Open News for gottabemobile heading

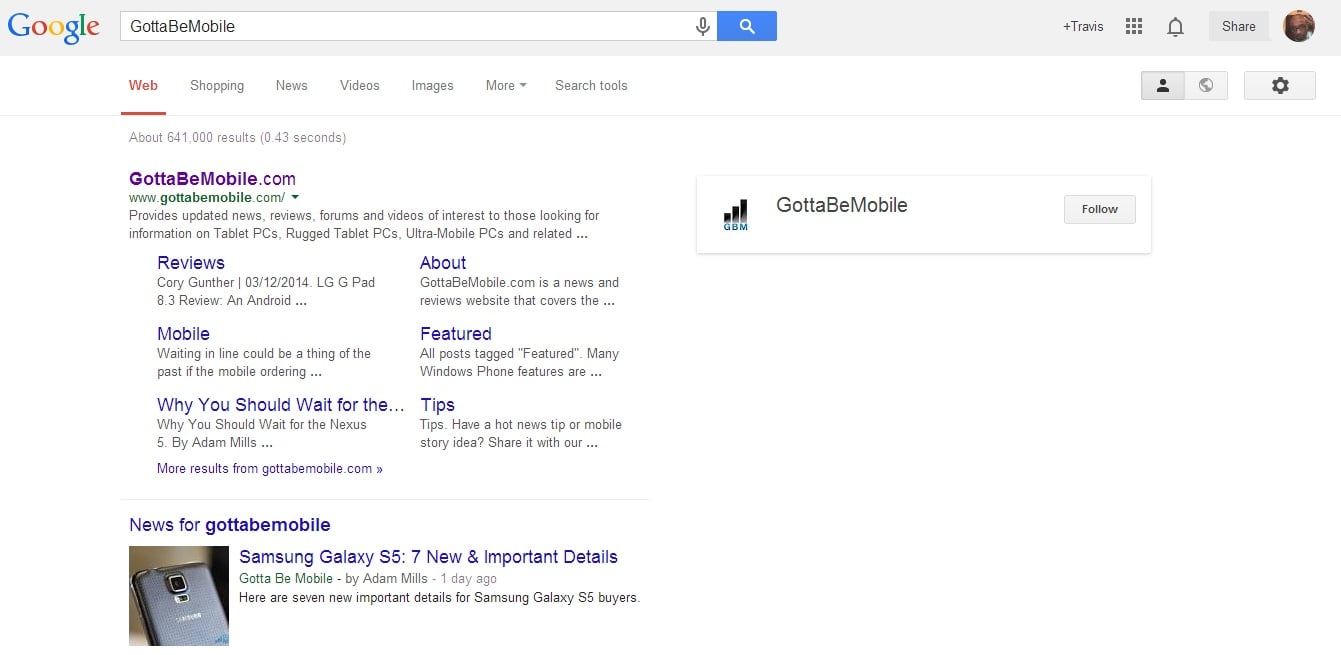pyautogui.click(x=230, y=525)
